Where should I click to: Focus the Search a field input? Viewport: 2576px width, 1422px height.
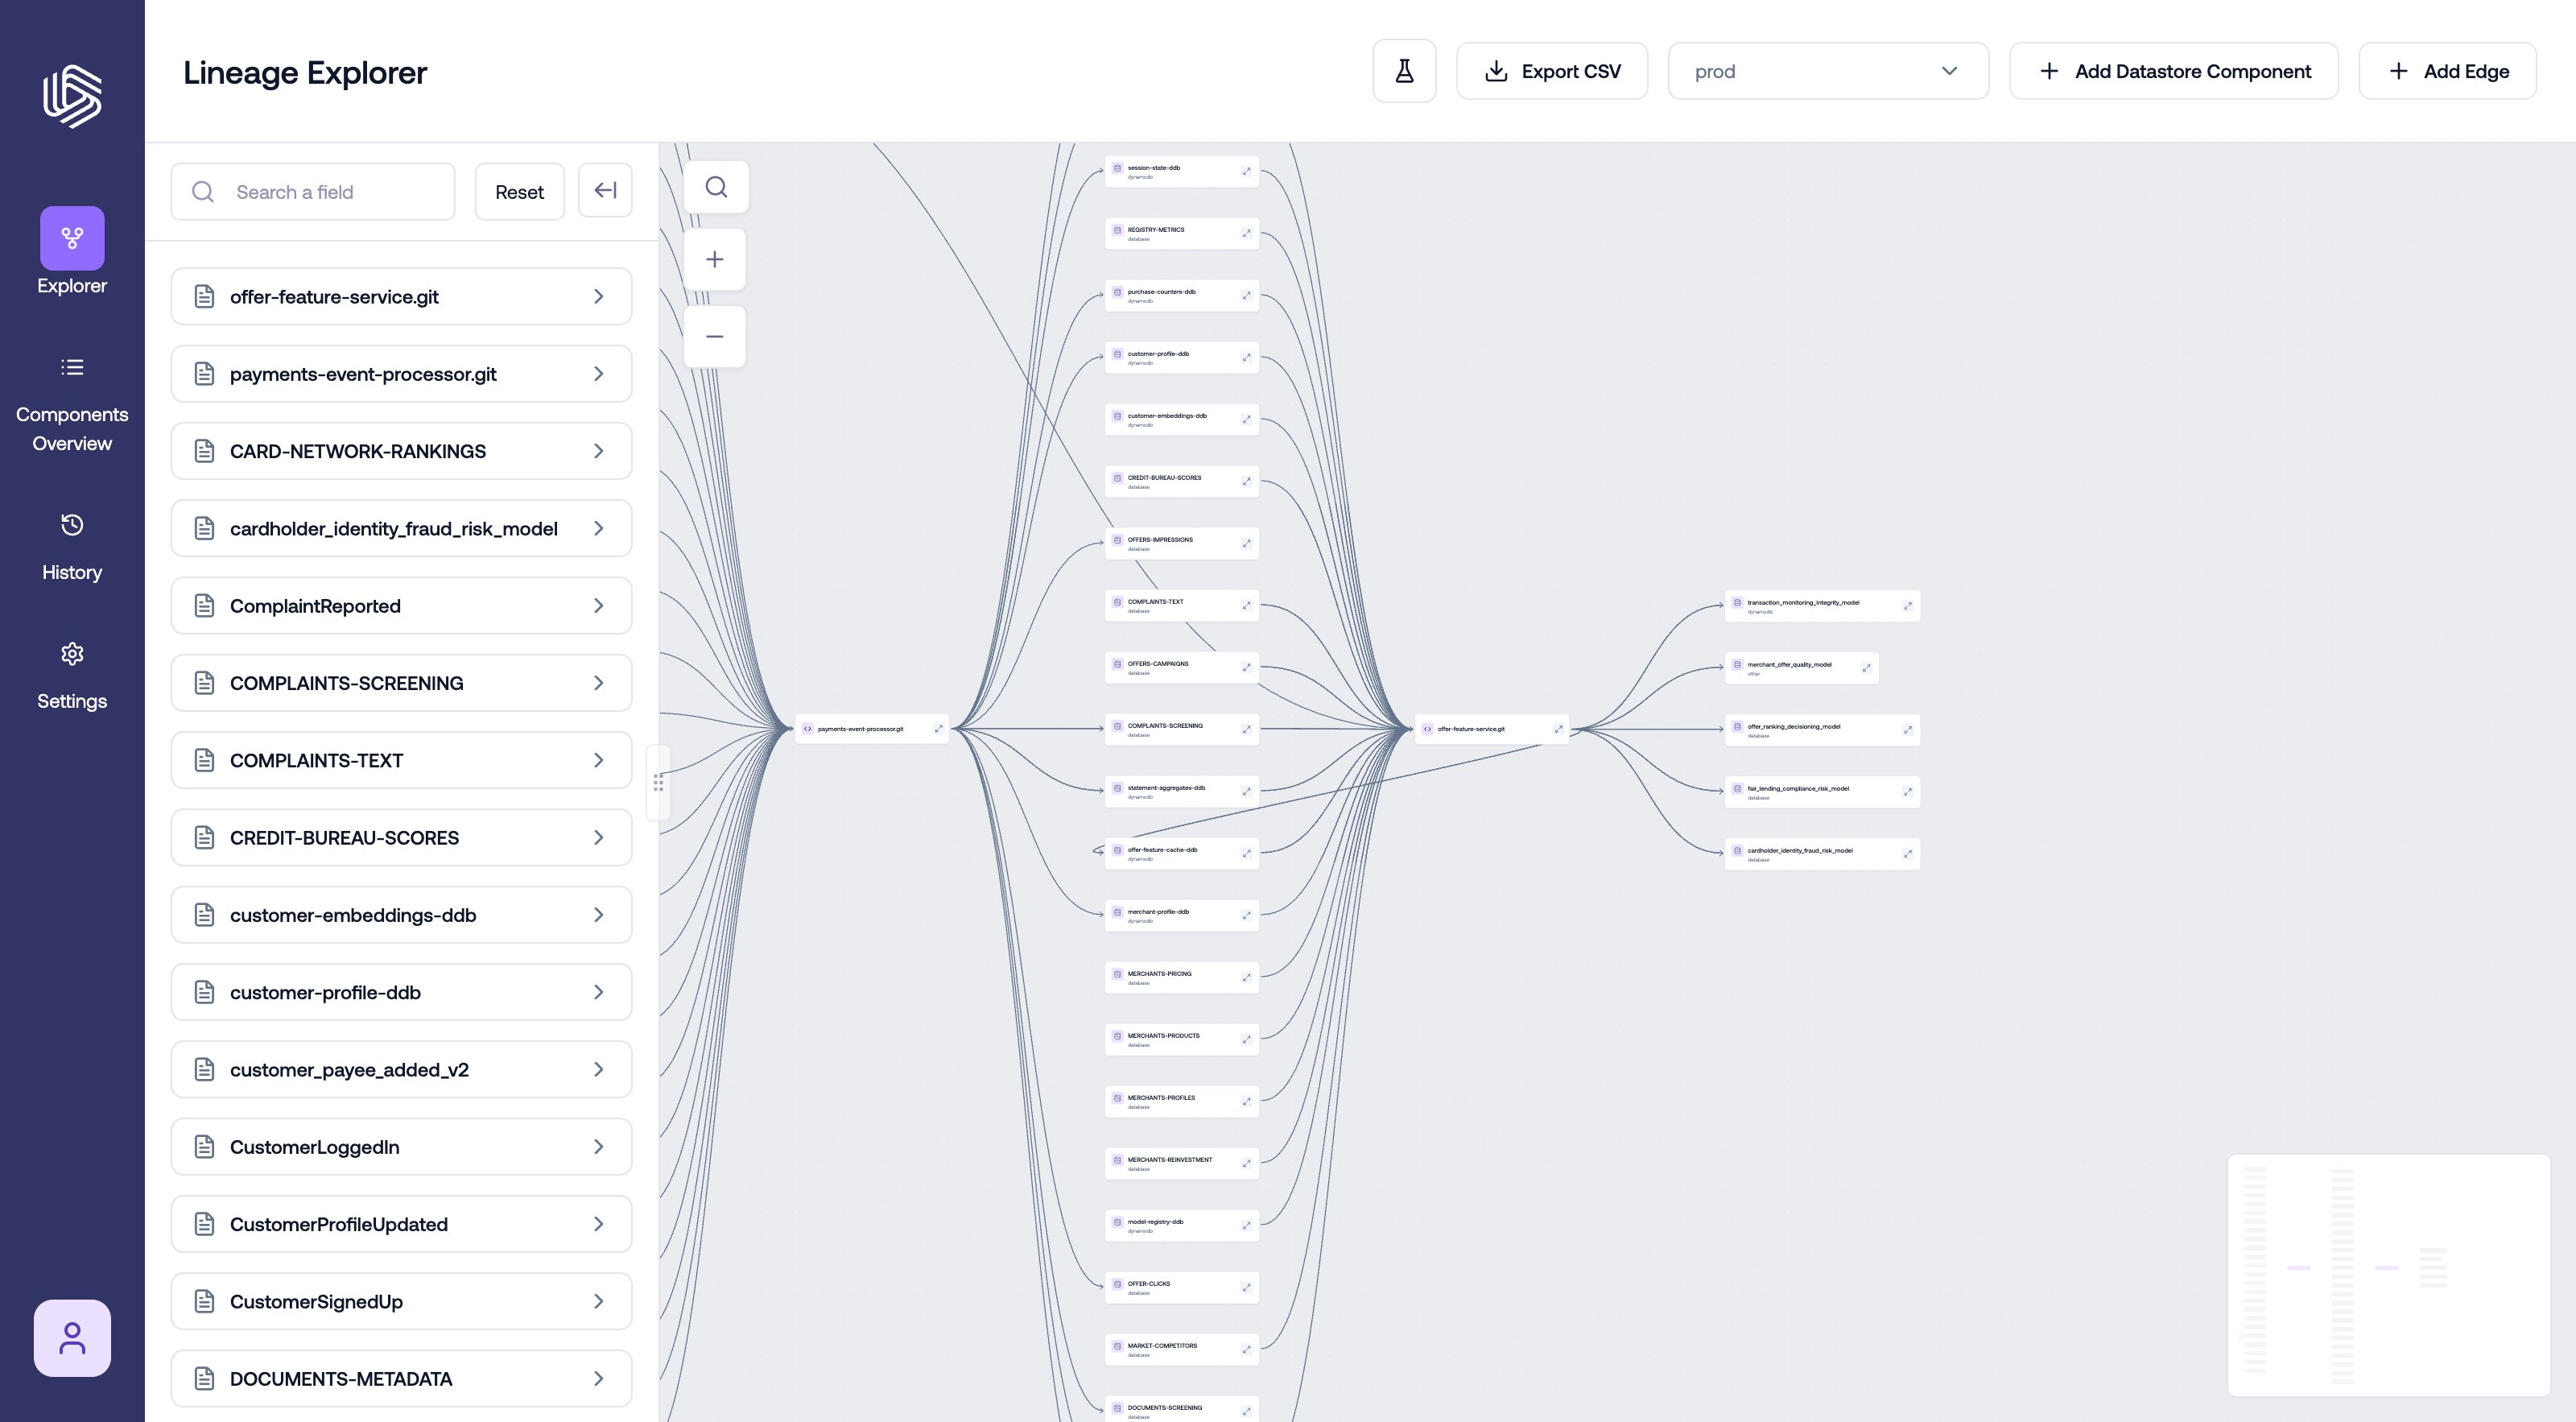(313, 192)
